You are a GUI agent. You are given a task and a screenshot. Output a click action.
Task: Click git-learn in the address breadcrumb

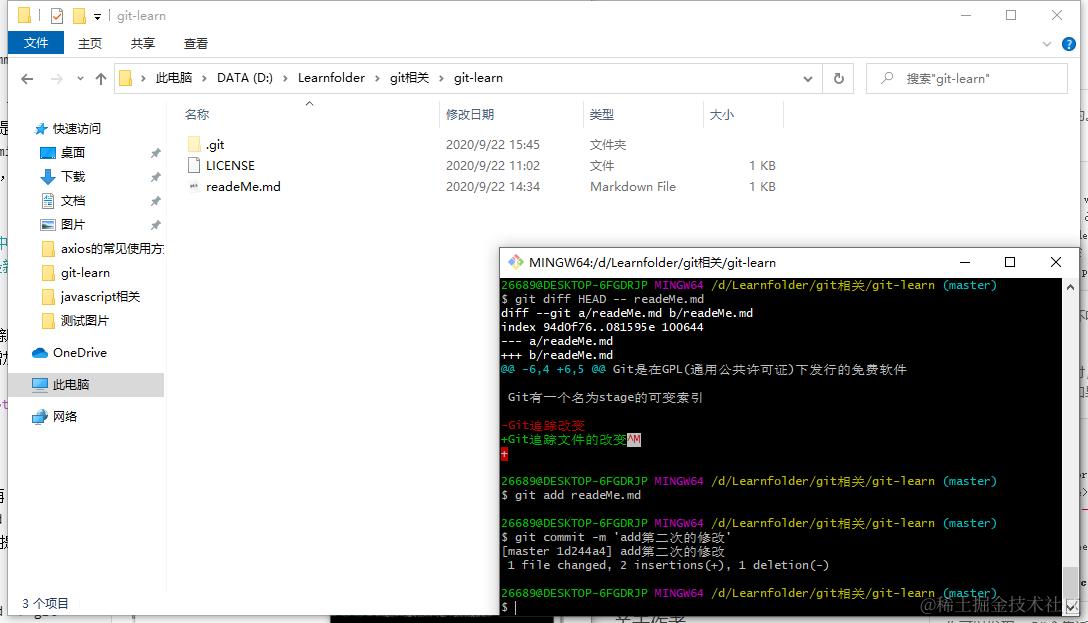478,78
